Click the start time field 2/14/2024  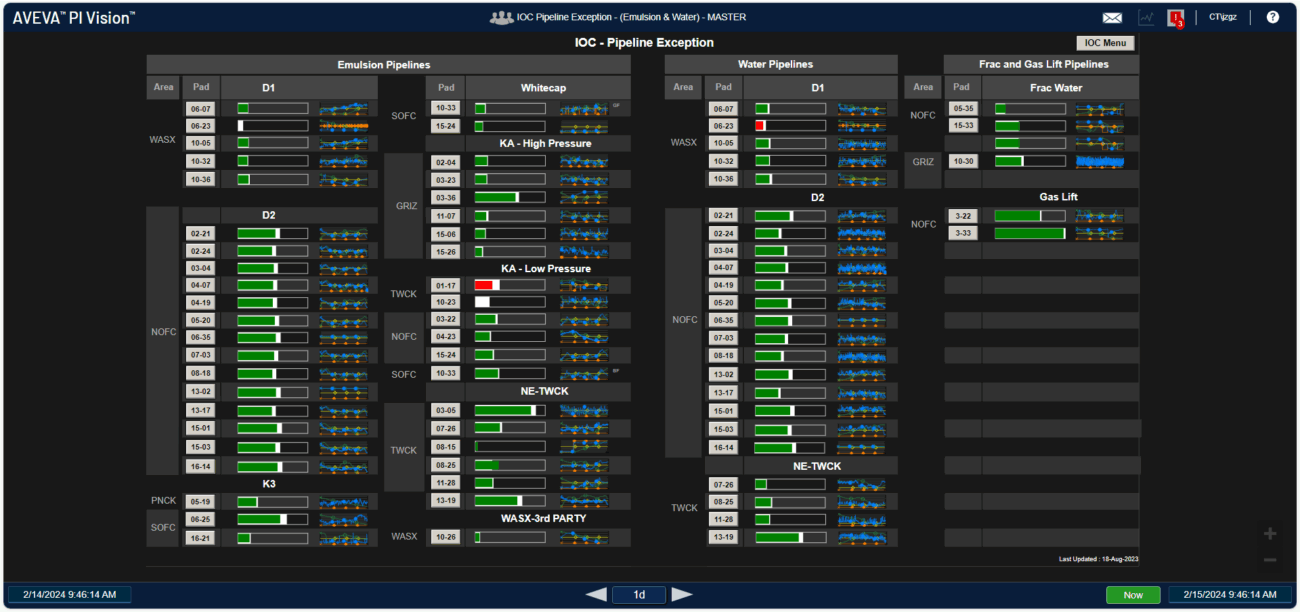pyautogui.click(x=68, y=594)
